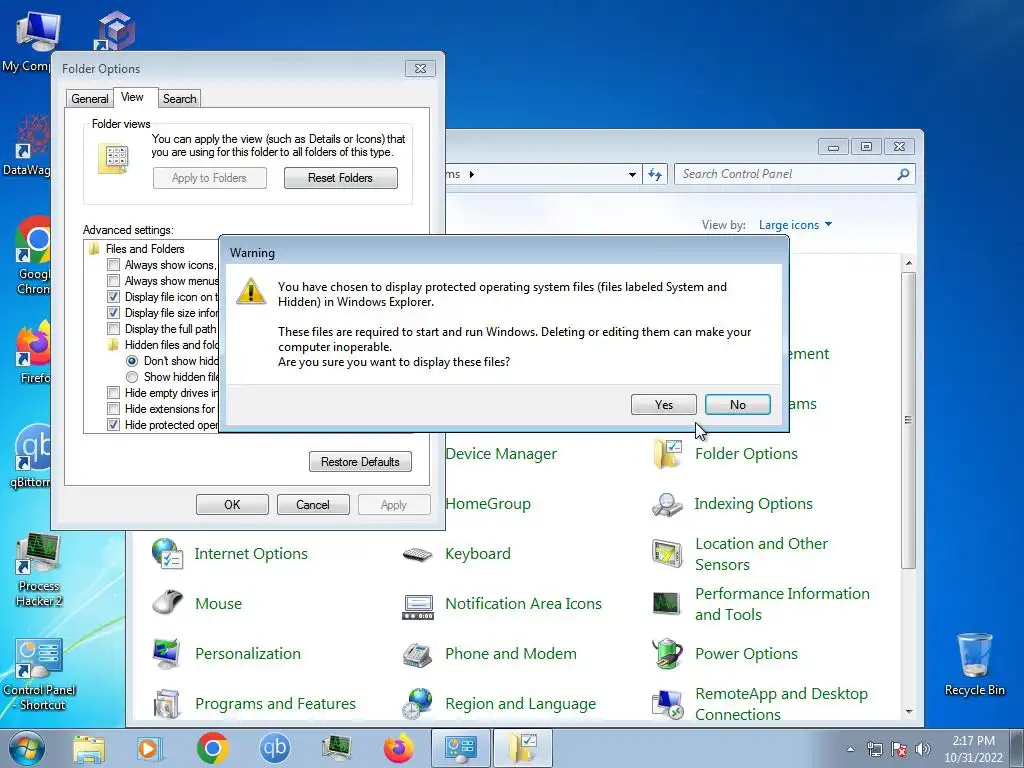This screenshot has width=1024, height=768.
Task: Open qBittorrent from the taskbar
Action: [274, 748]
